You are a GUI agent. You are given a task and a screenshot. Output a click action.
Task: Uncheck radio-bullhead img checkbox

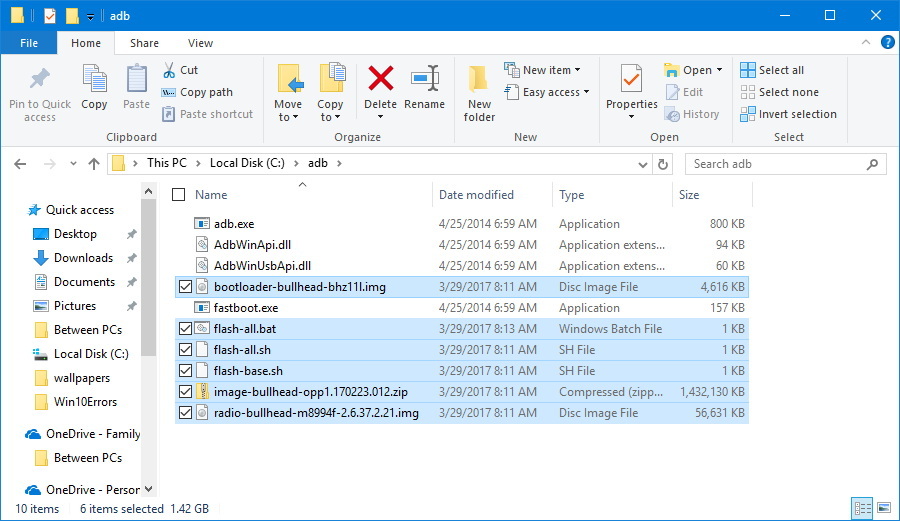(x=185, y=413)
